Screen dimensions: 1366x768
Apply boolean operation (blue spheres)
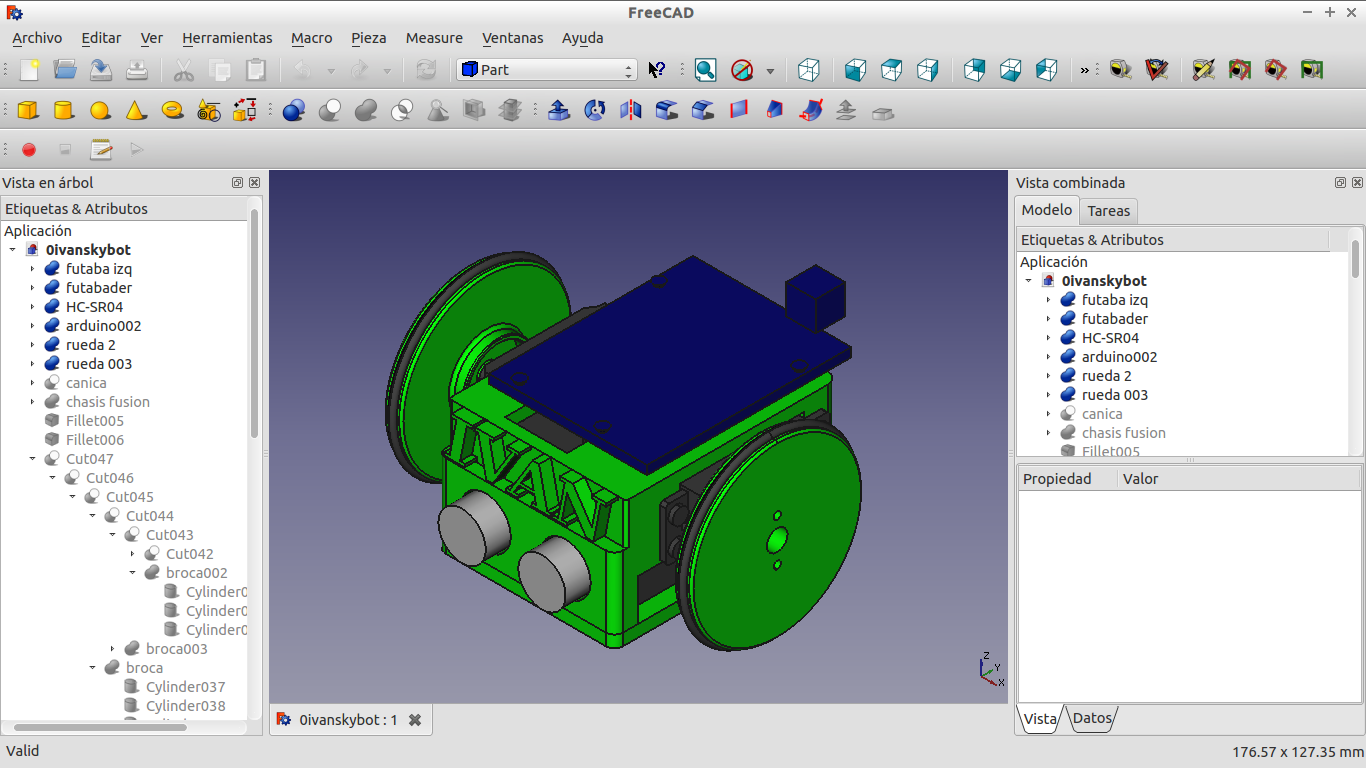point(293,110)
